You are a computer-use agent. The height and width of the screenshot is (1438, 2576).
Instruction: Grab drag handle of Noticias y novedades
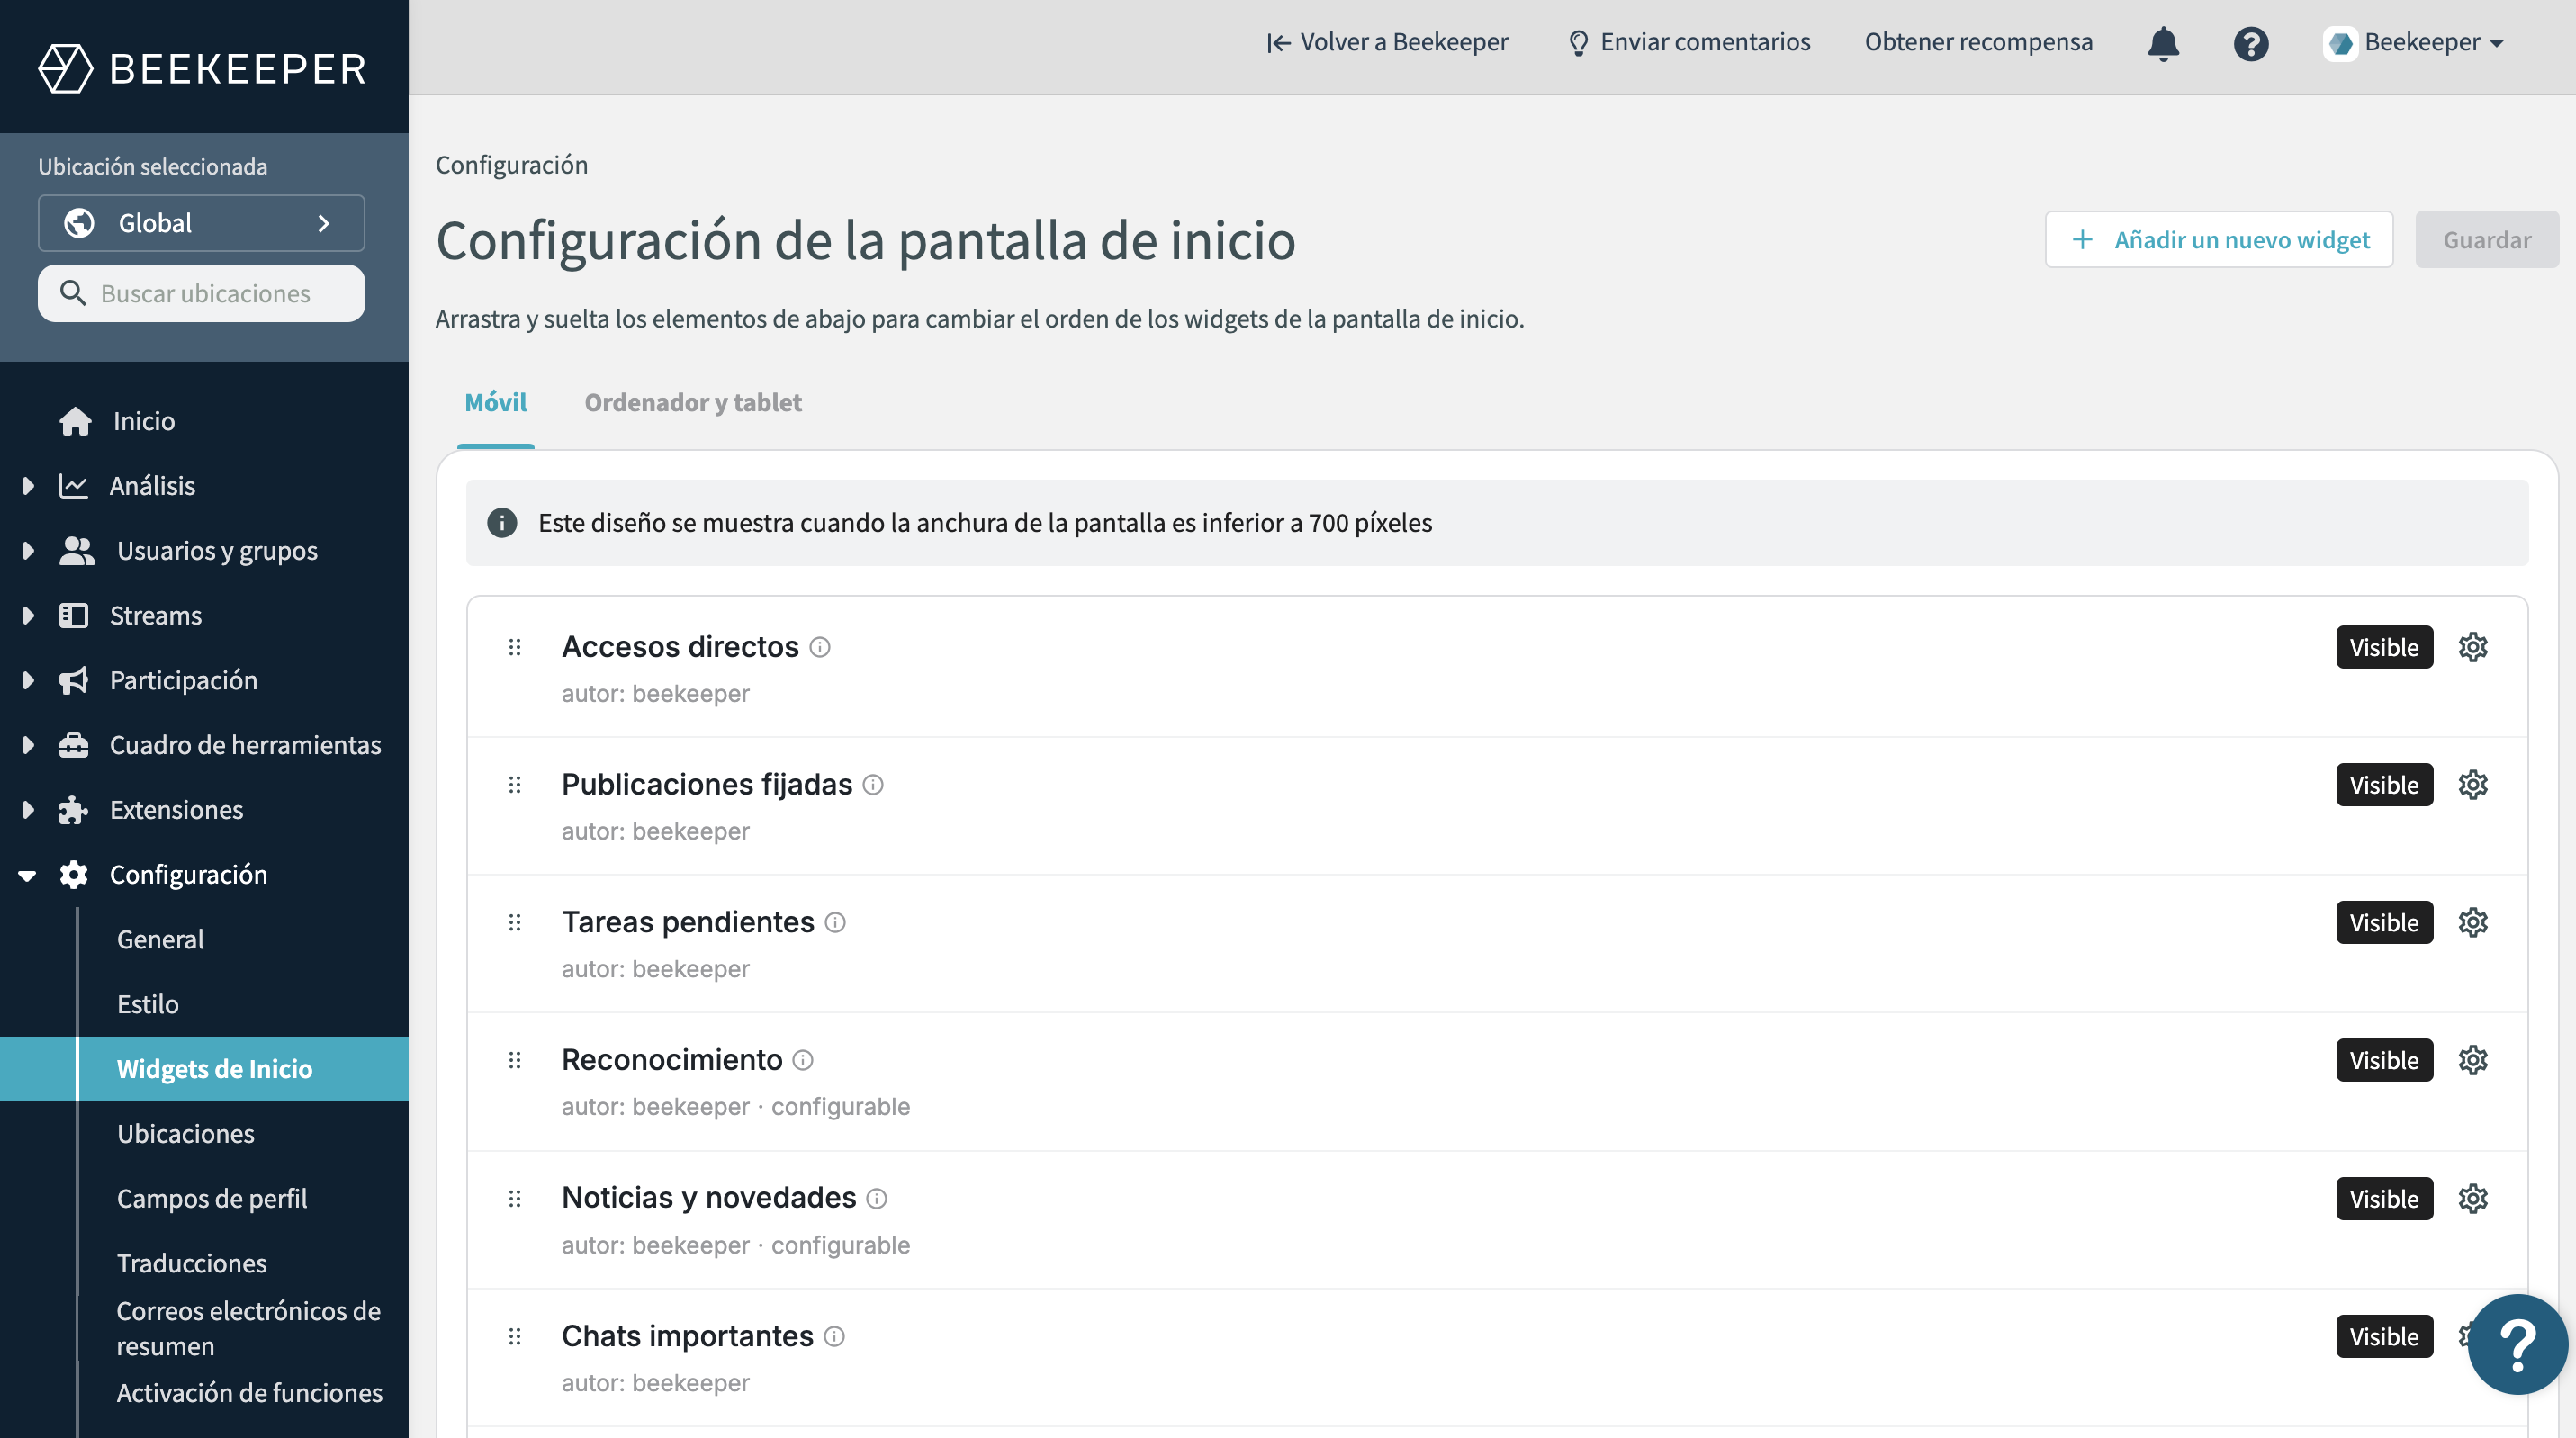click(x=515, y=1198)
